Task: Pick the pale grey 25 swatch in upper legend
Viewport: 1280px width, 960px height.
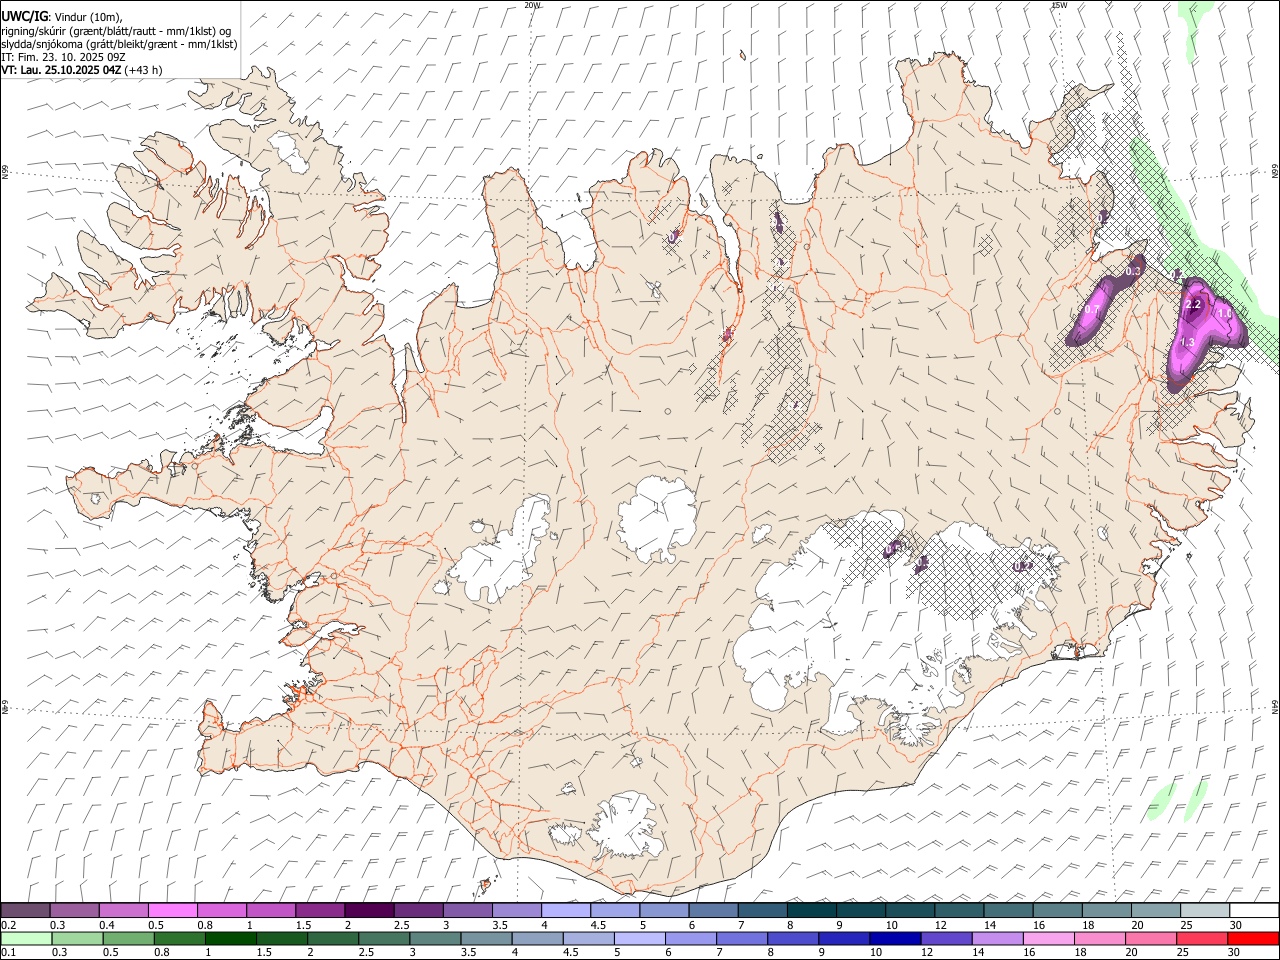Action: [1205, 910]
